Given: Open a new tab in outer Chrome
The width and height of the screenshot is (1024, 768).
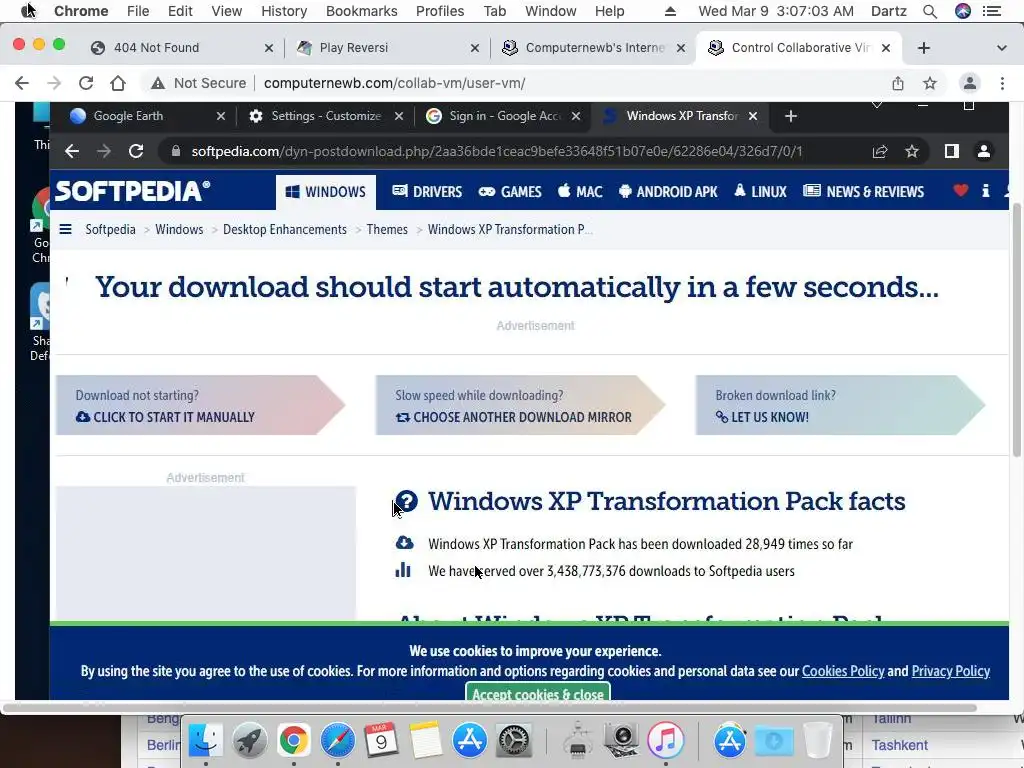Looking at the screenshot, I should [x=923, y=48].
